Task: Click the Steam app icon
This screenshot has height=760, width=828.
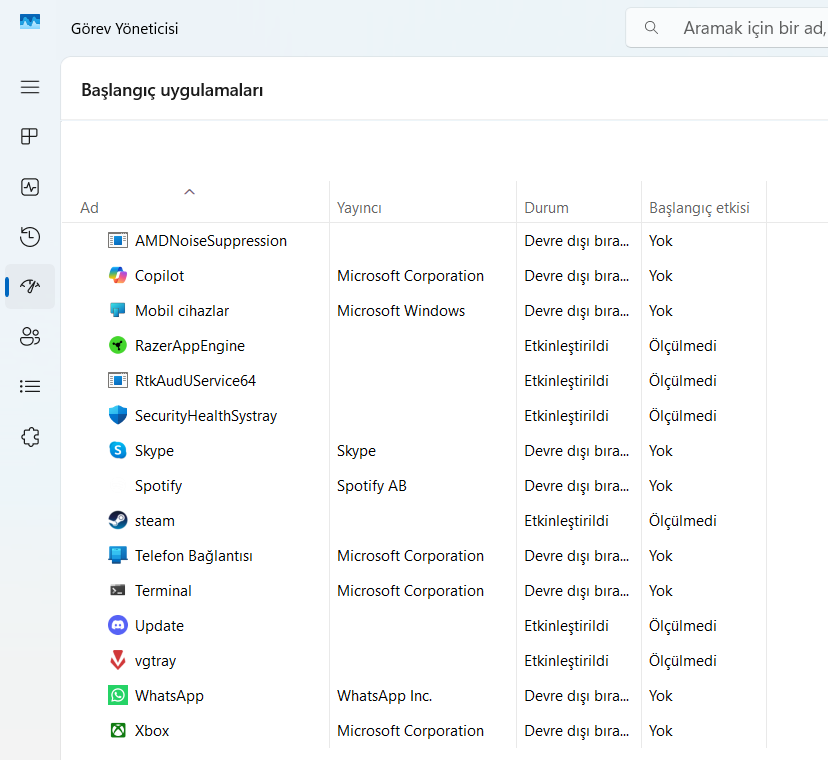Action: (118, 521)
